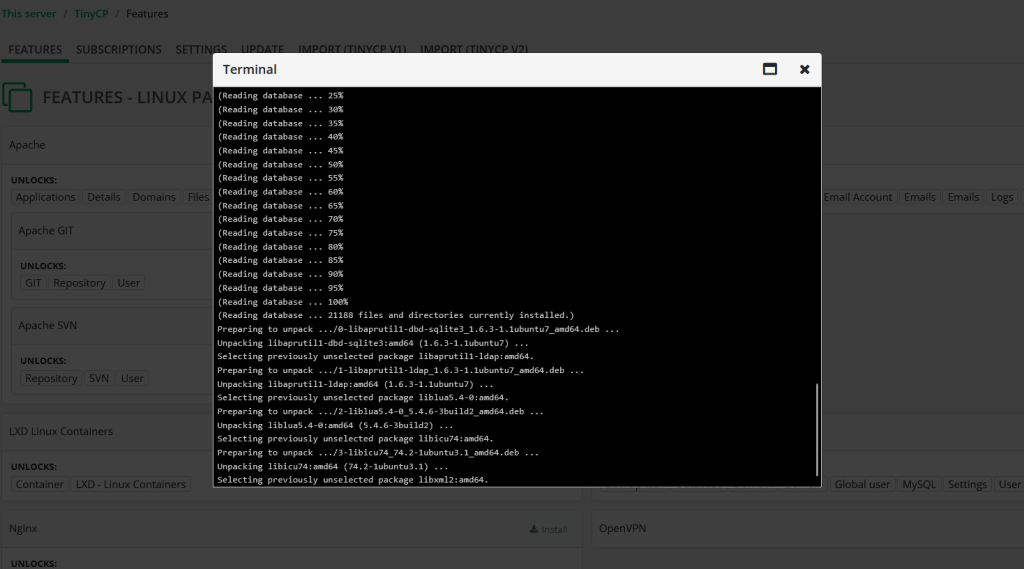Click the Apache Applications tag

click(x=46, y=197)
